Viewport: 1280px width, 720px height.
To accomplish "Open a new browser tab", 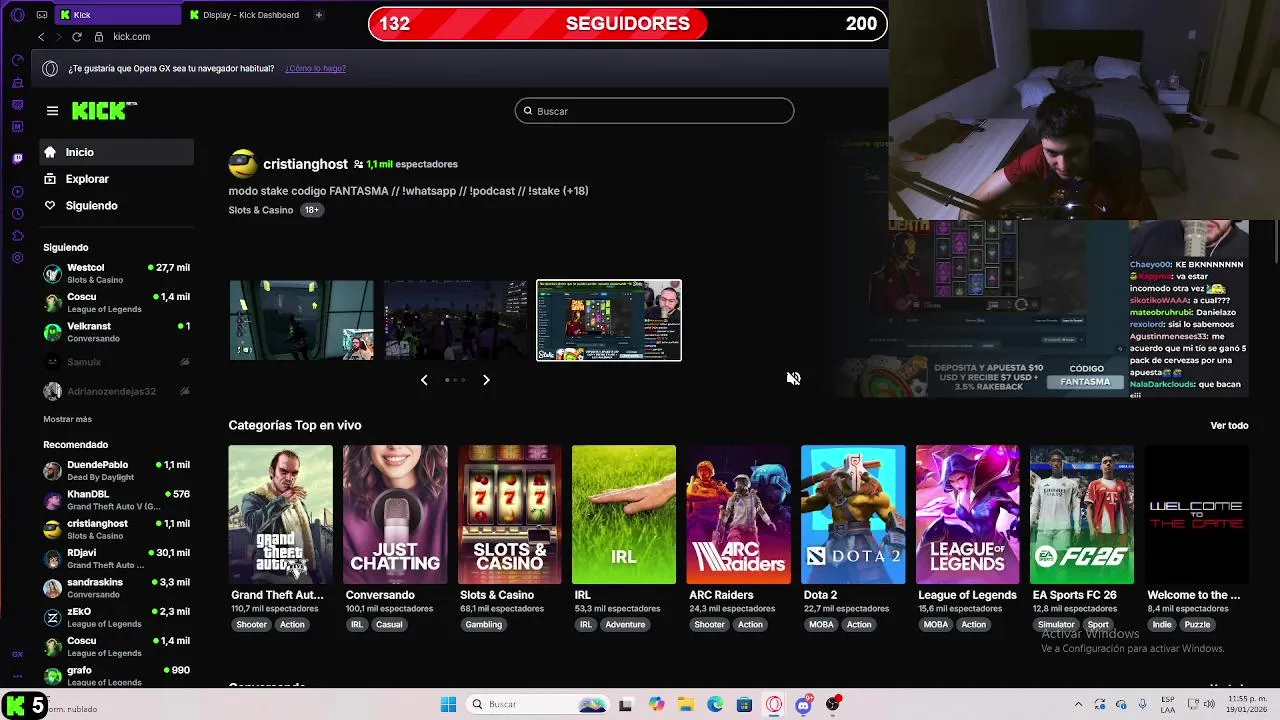I will pyautogui.click(x=318, y=15).
